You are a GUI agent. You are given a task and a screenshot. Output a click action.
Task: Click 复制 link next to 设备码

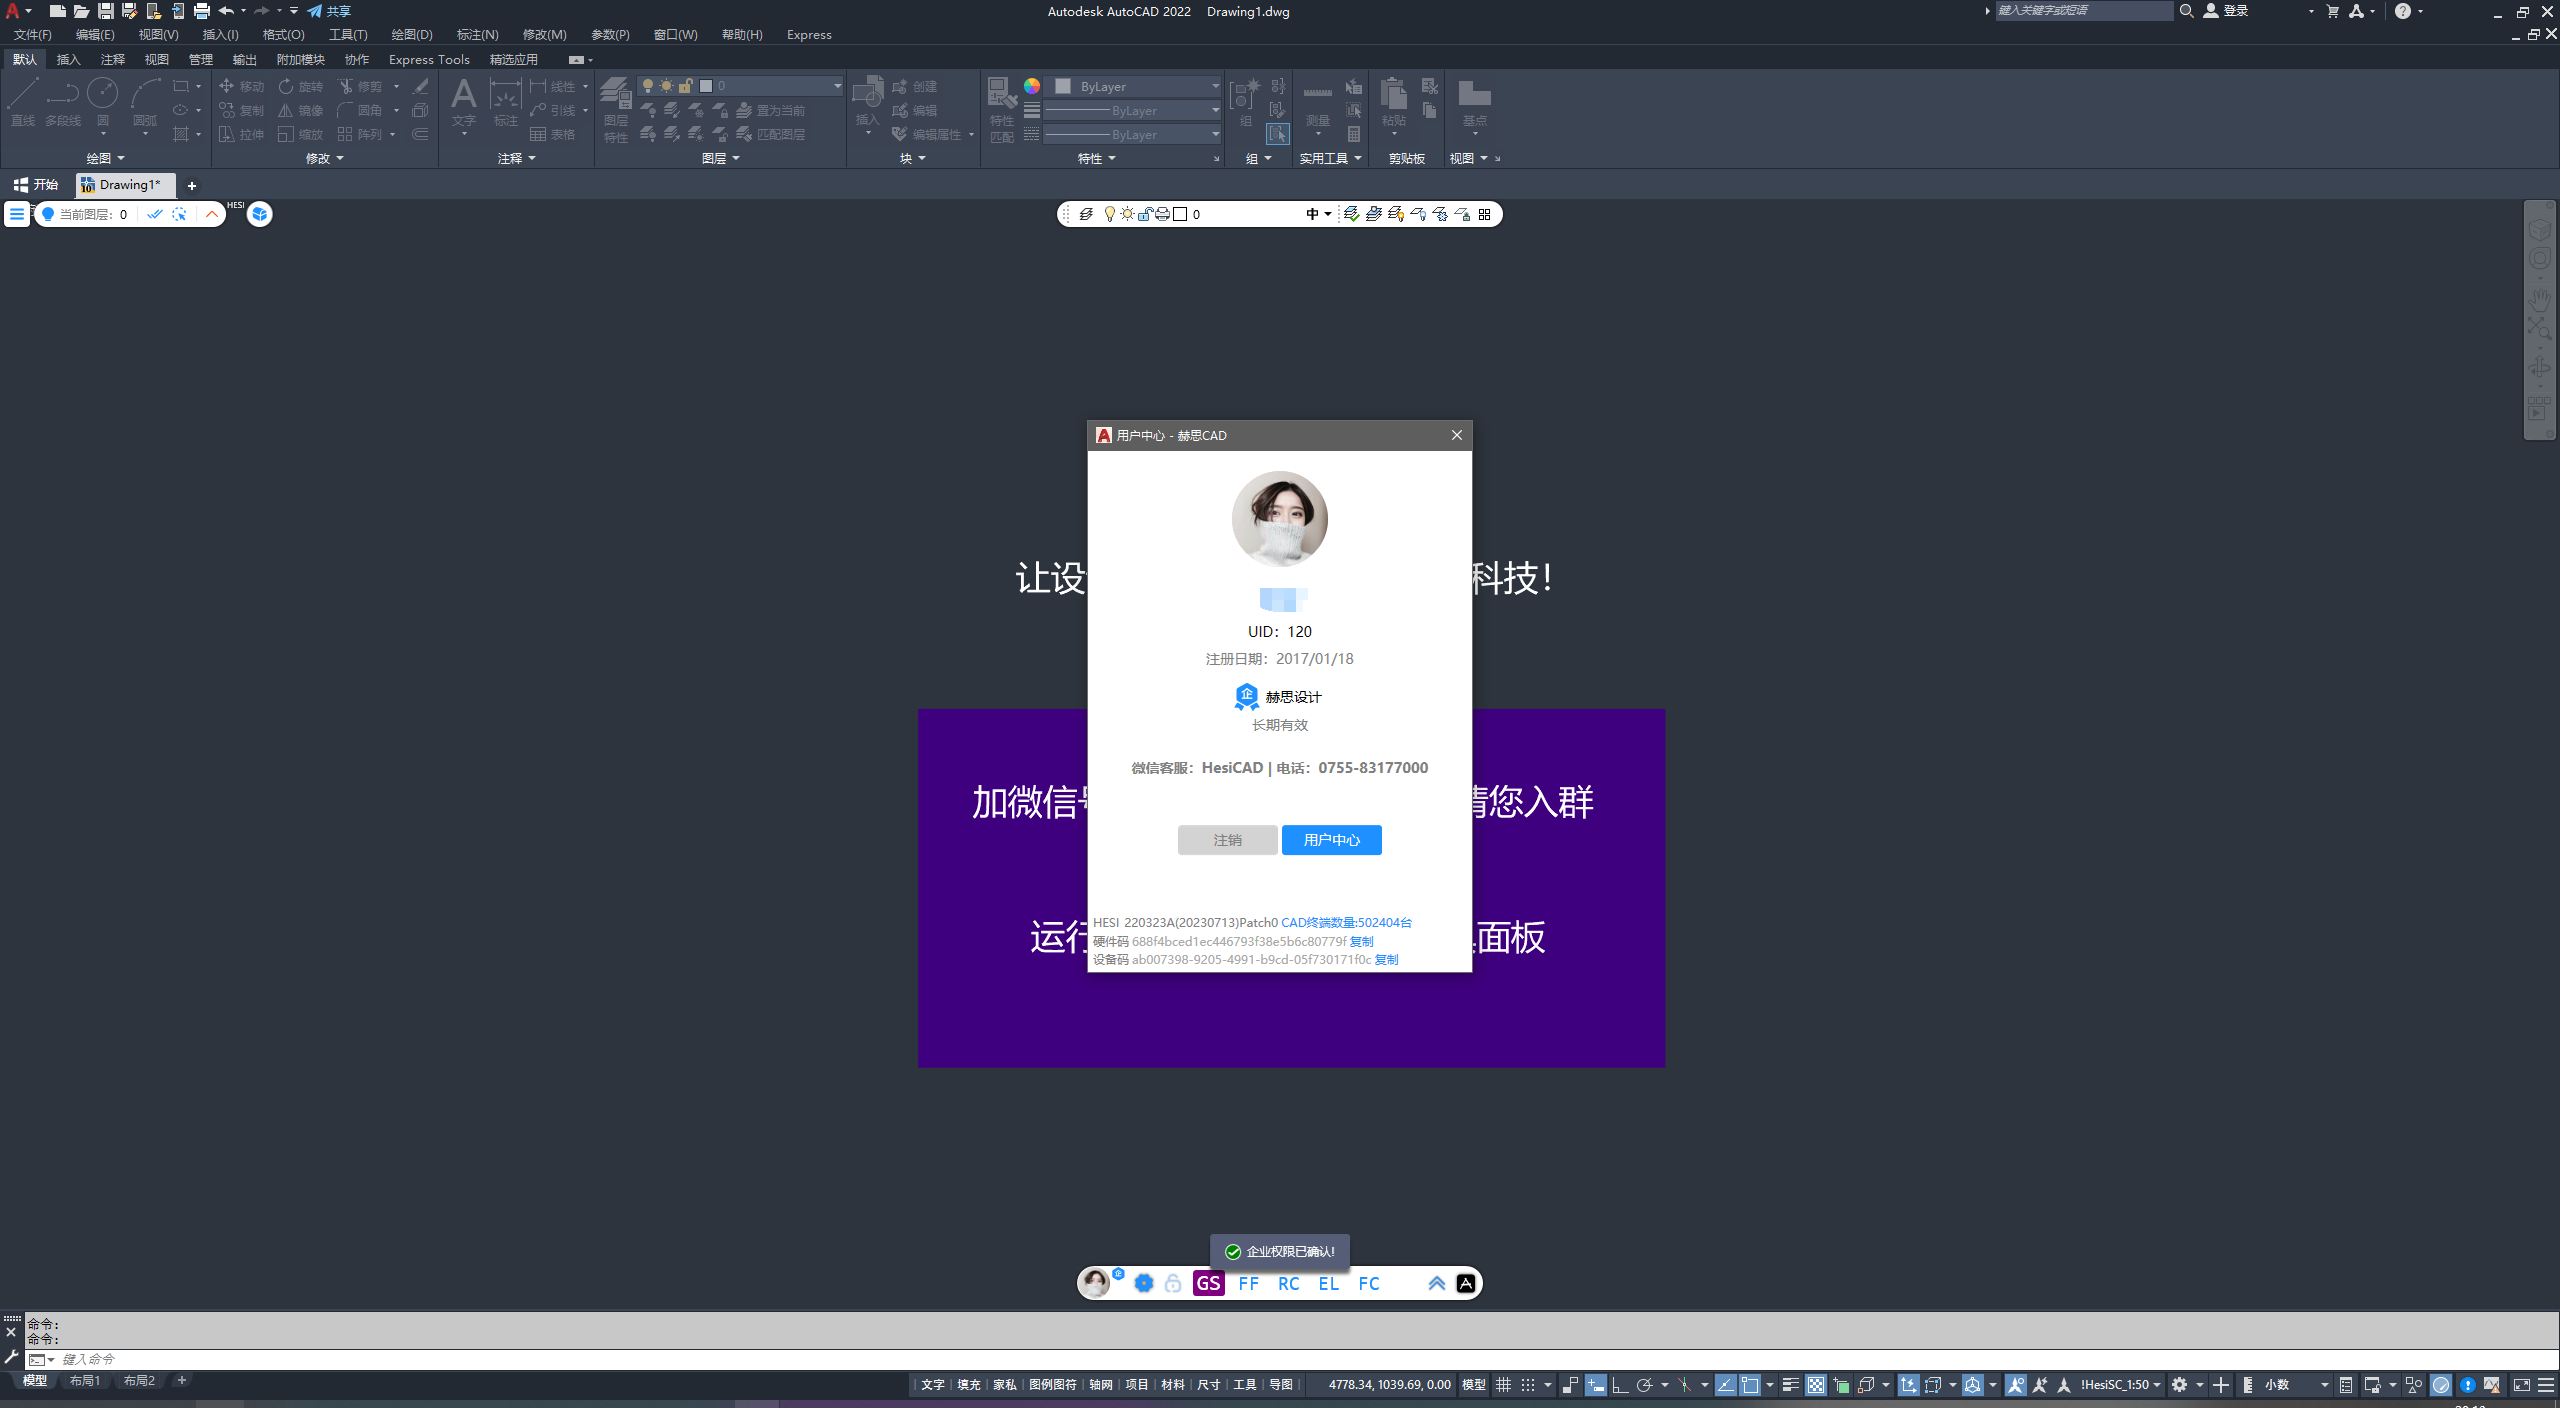tap(1386, 959)
